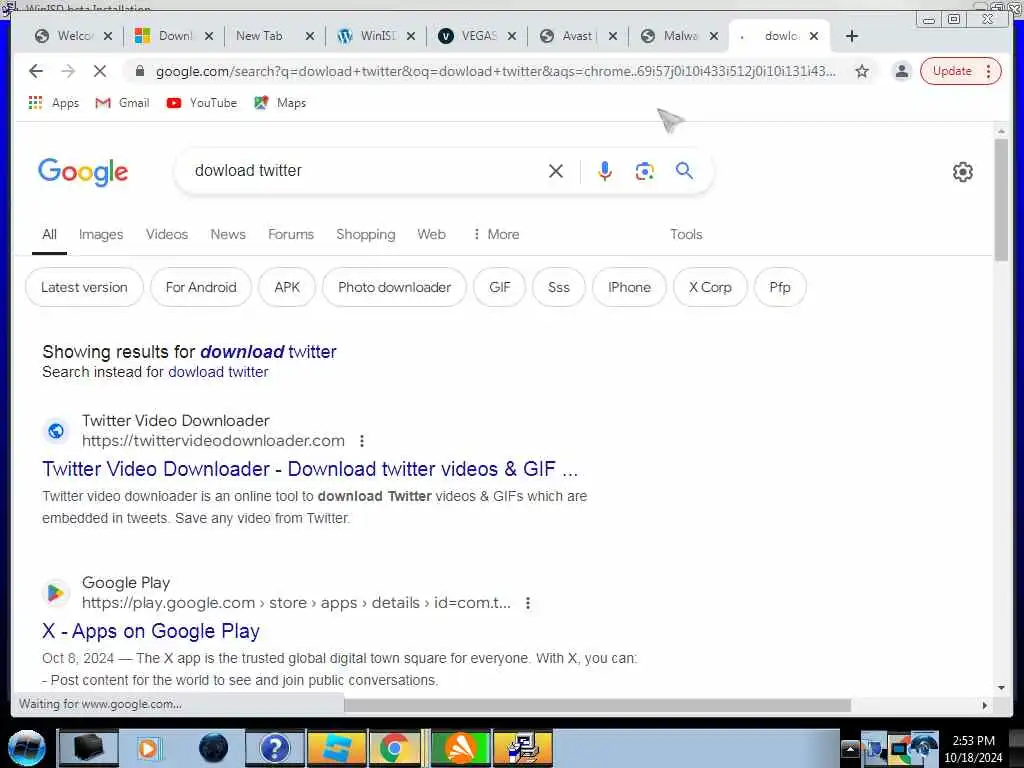
Task: Select the 'Sss' suggestion chip
Action: tap(558, 287)
